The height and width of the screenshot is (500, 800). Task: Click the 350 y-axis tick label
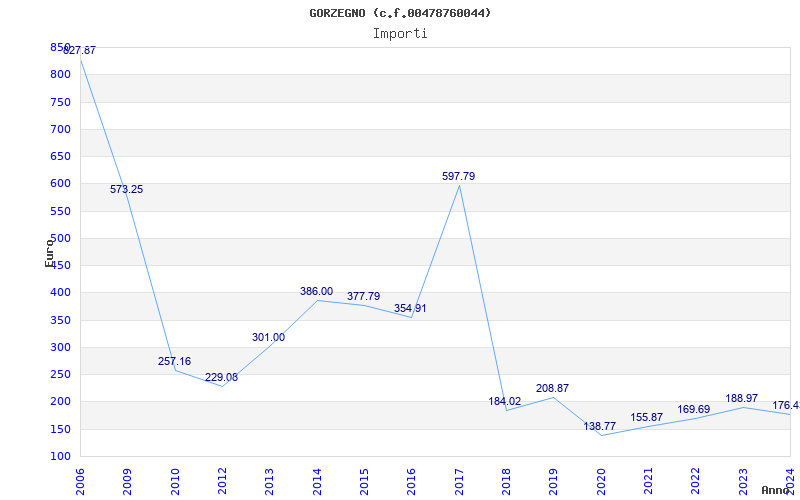coord(60,320)
